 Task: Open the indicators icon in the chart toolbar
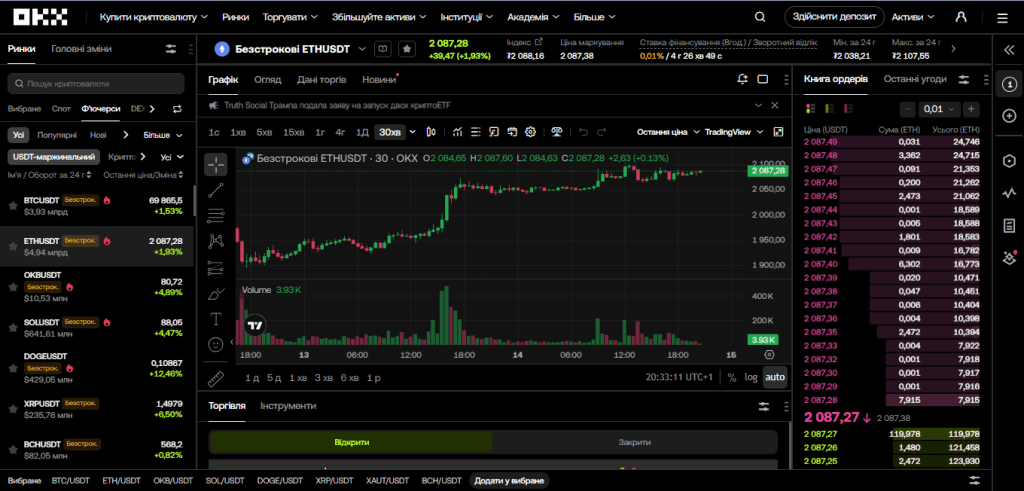[x=457, y=132]
